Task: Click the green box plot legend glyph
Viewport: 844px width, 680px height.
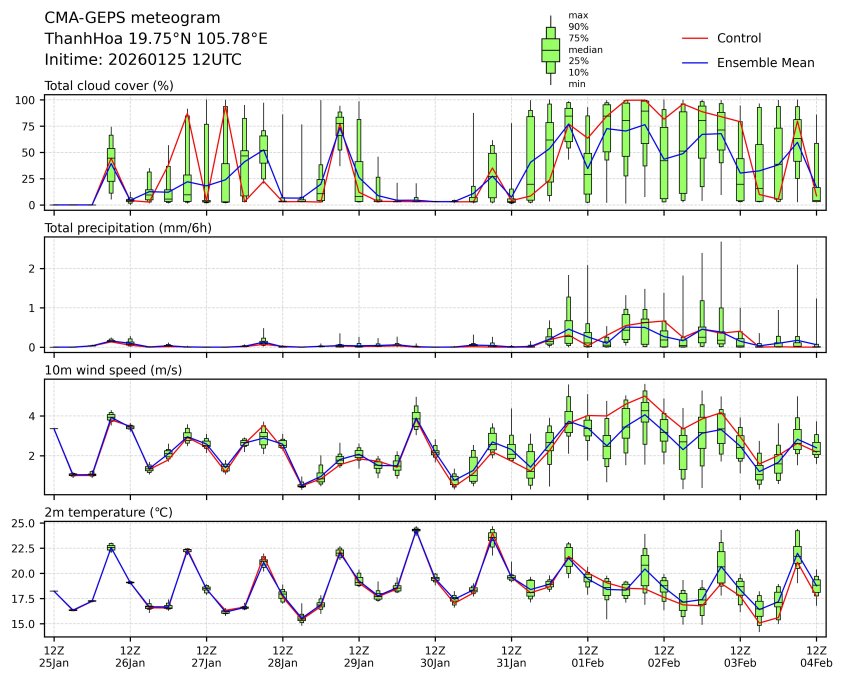Action: point(550,49)
